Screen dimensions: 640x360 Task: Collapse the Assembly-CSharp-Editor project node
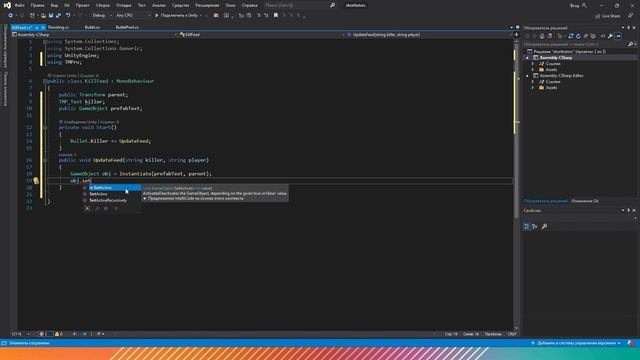(x=527, y=76)
